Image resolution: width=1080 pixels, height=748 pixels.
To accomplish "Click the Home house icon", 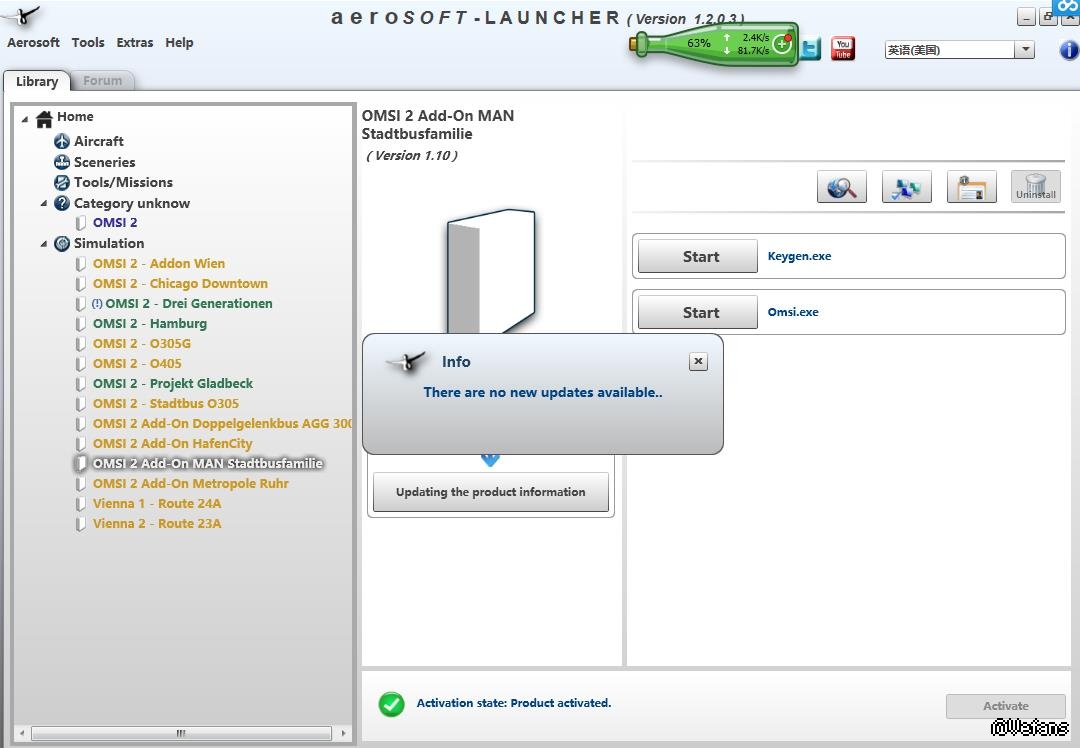I will coord(44,118).
